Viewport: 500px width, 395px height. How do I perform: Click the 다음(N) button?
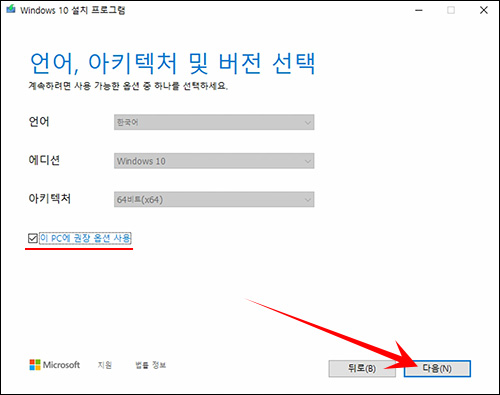437,369
